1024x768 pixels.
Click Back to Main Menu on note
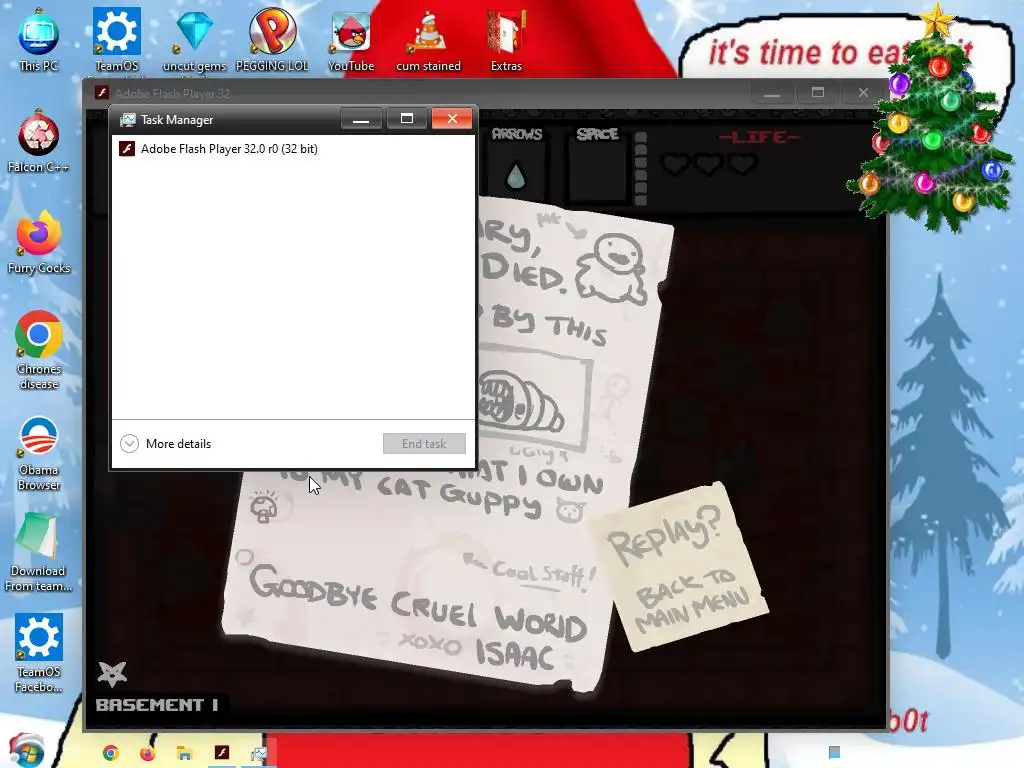coord(692,600)
